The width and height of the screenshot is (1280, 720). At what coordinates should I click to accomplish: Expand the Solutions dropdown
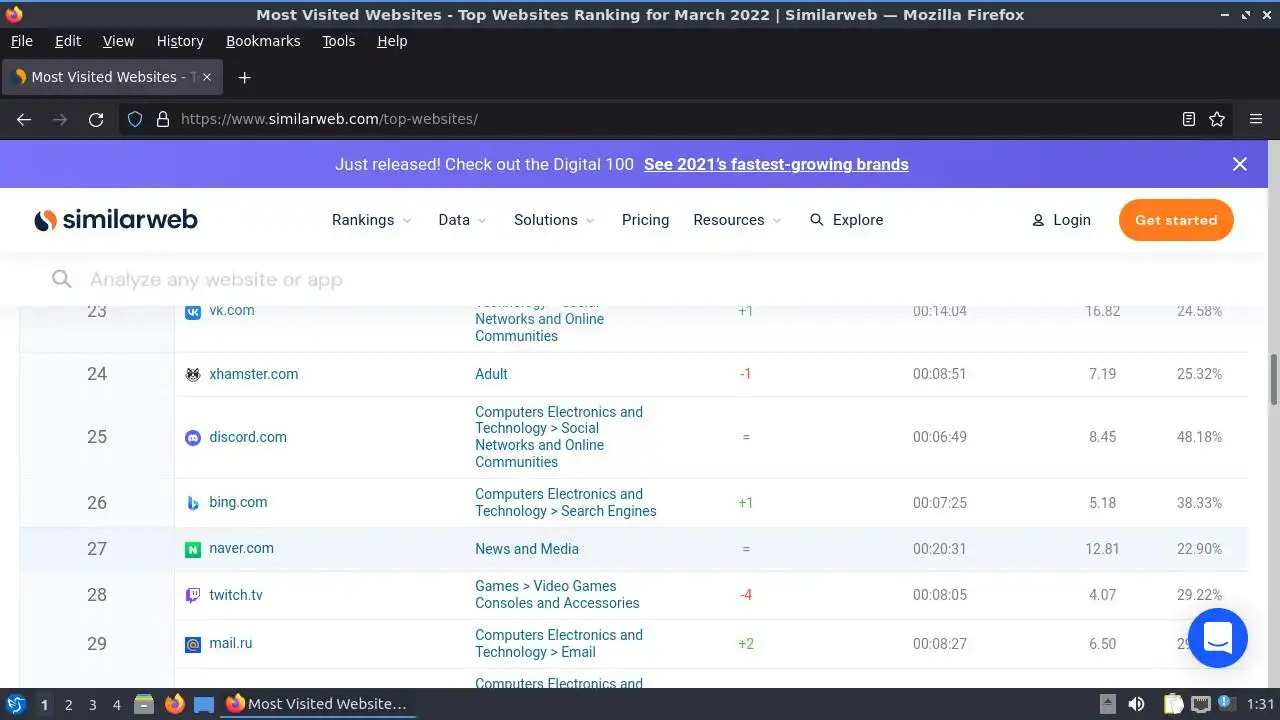[555, 220]
